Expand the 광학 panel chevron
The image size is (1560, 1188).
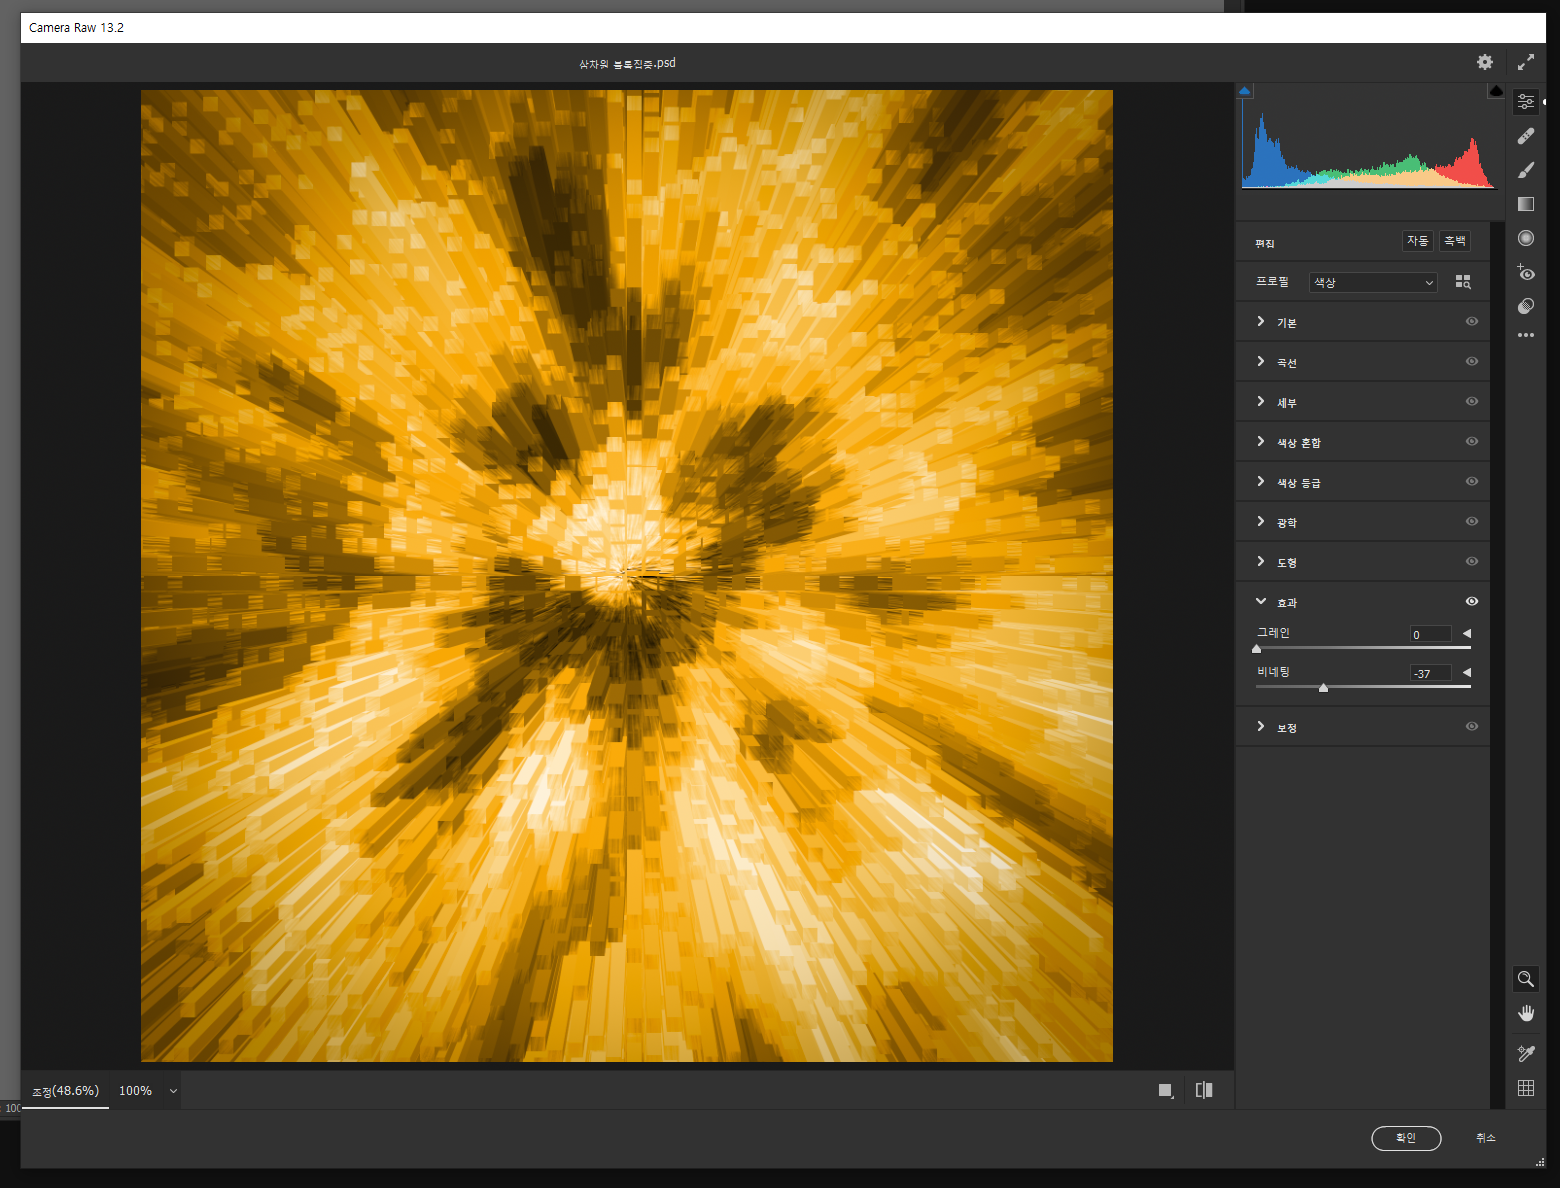[1261, 521]
